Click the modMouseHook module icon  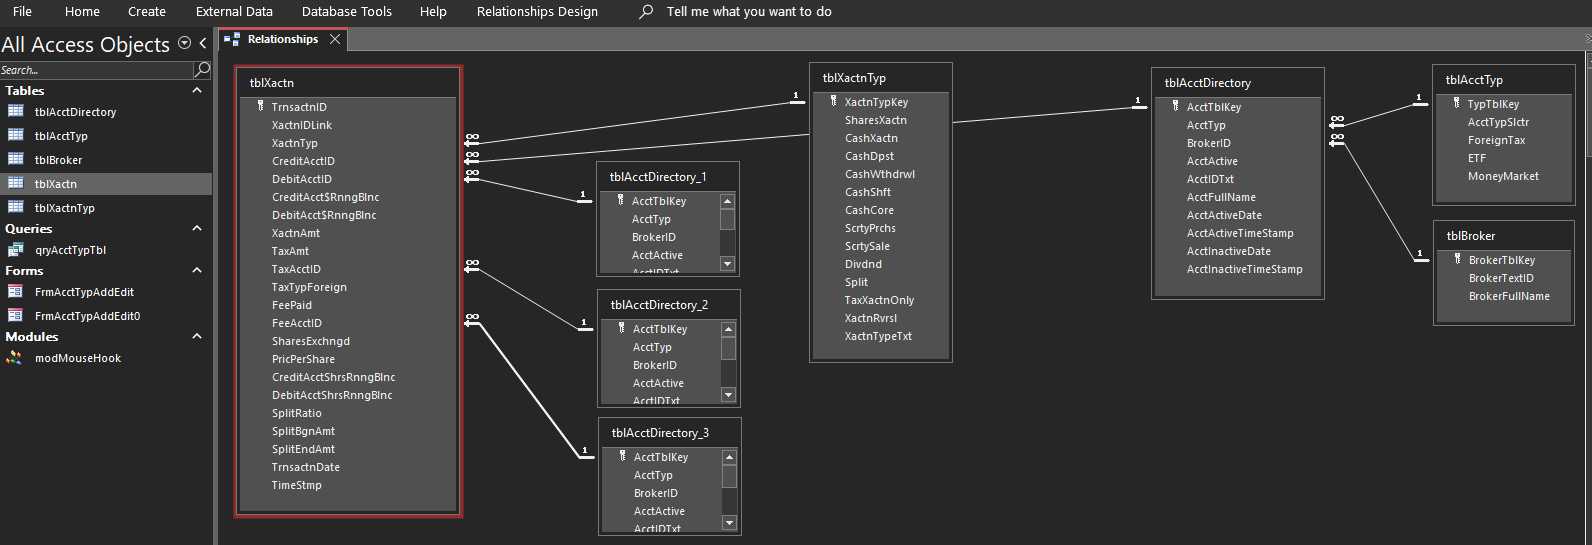click(15, 358)
